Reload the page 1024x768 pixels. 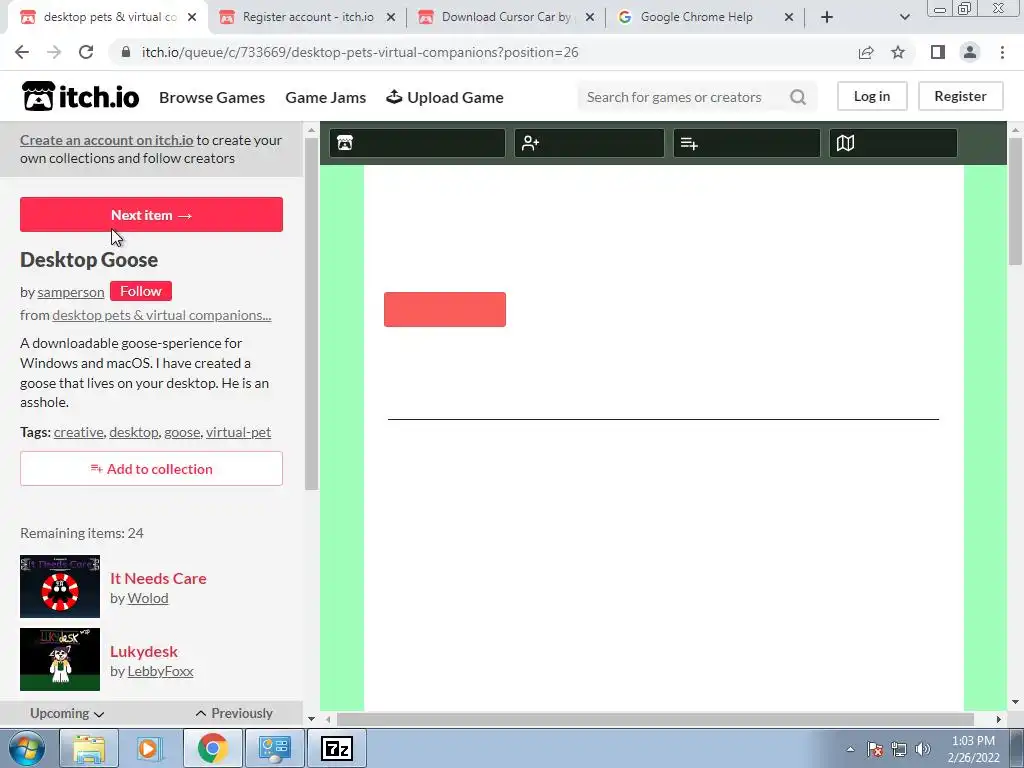coord(86,52)
